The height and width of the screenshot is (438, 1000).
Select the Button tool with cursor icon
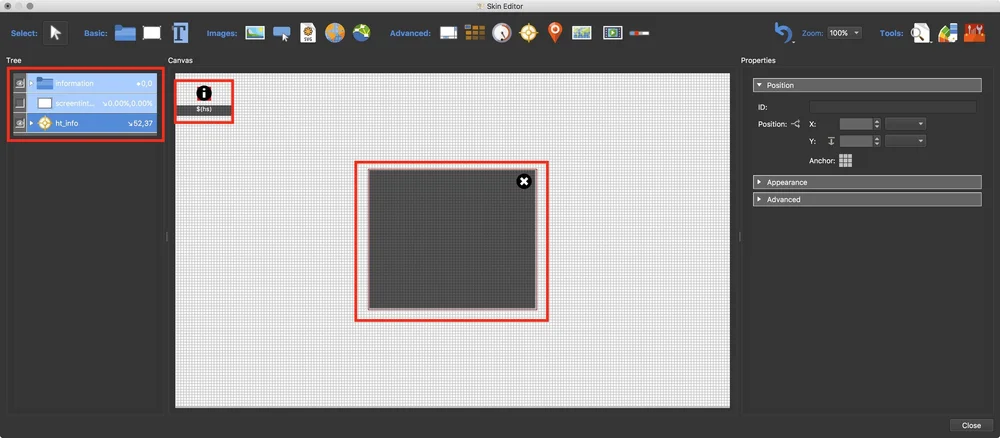282,33
